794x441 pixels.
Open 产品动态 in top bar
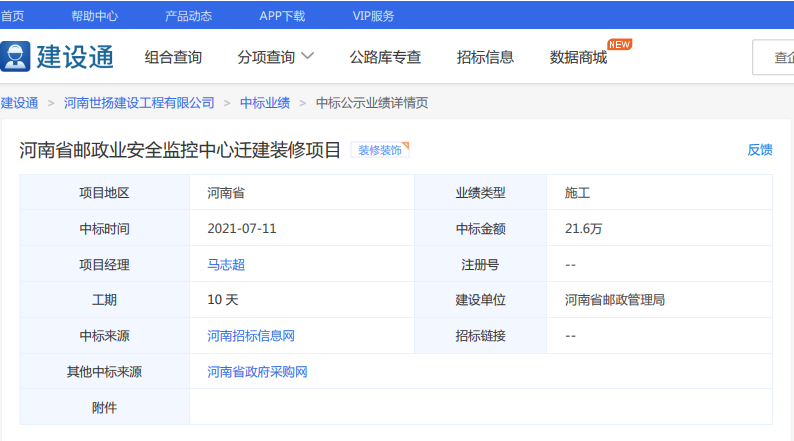click(188, 16)
